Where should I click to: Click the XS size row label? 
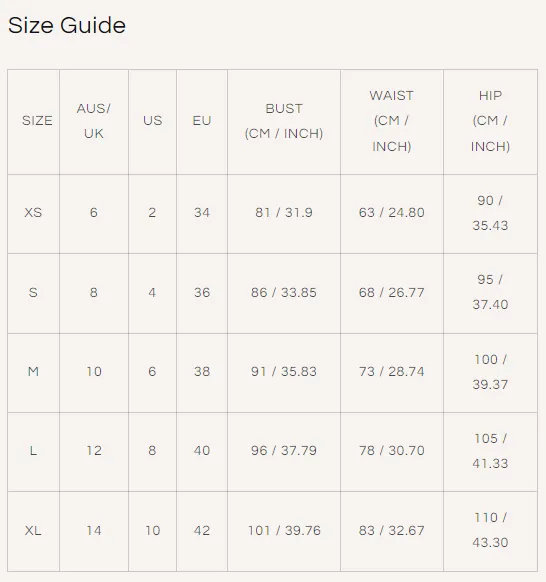point(33,213)
